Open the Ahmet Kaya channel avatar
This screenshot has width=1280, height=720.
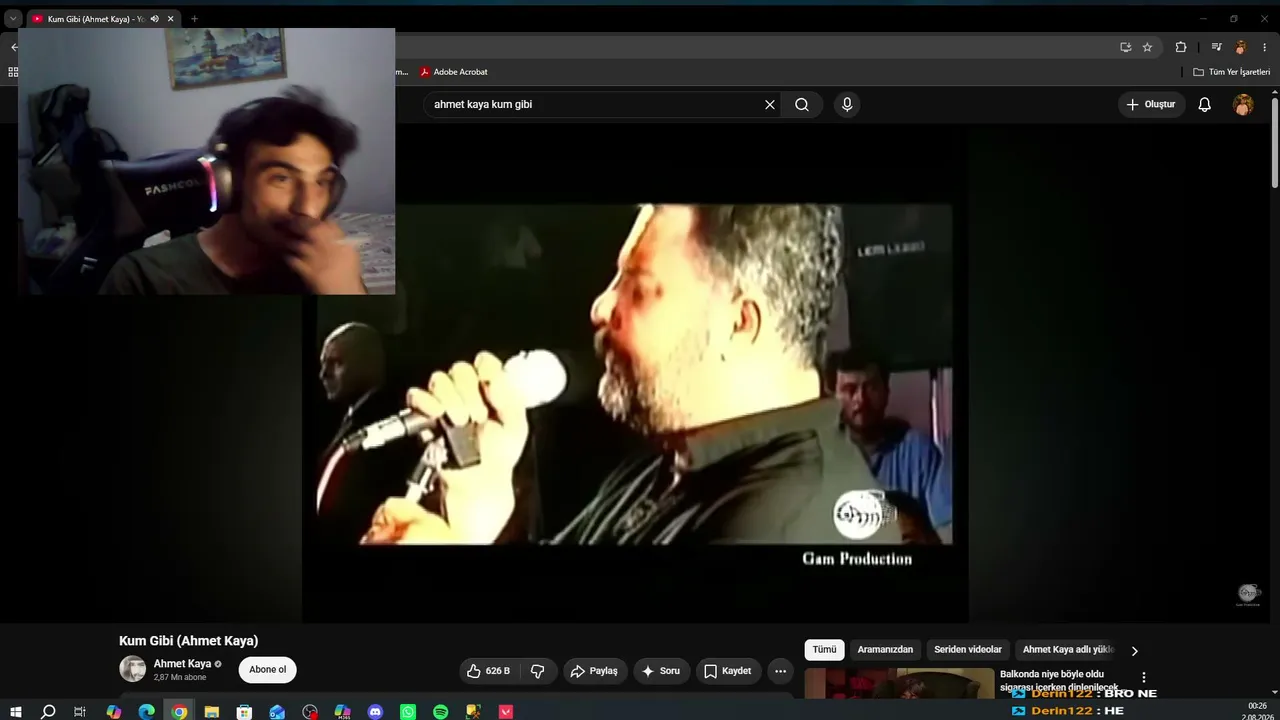[132, 669]
